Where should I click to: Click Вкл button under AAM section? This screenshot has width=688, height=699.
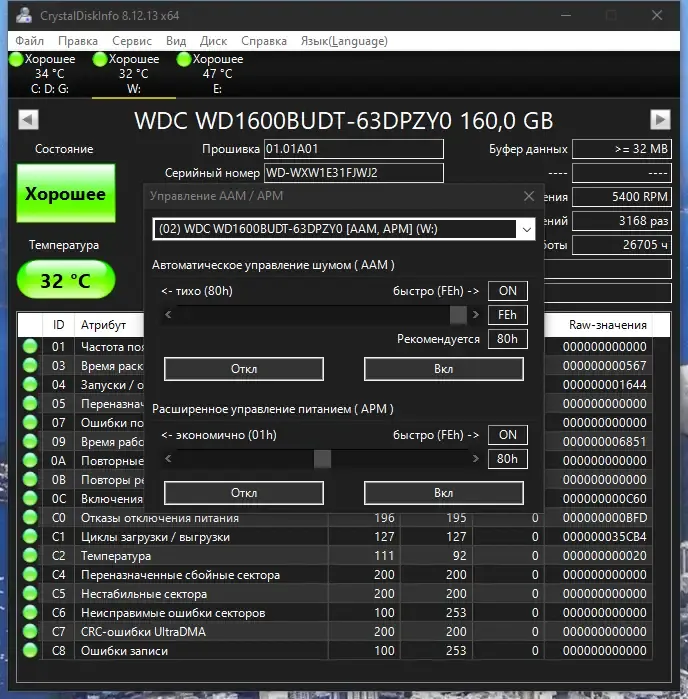coord(444,369)
